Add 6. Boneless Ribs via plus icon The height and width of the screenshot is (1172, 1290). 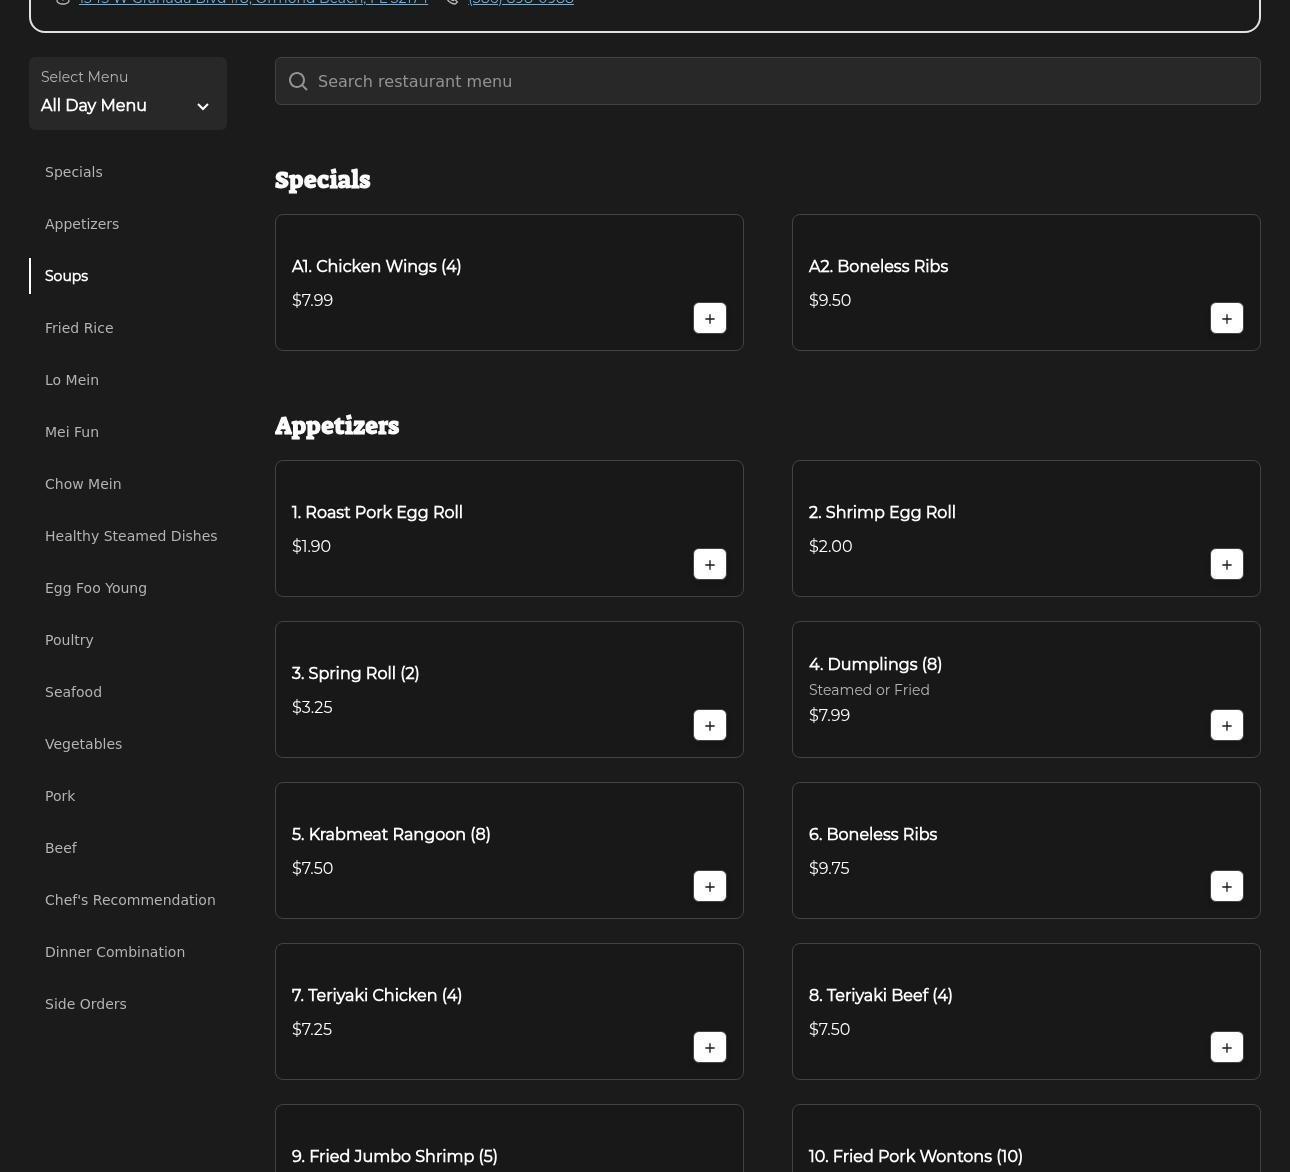[x=1226, y=887]
